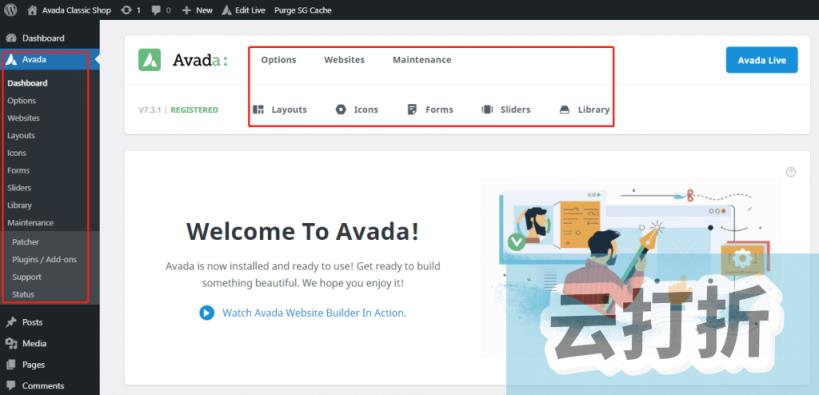Open Options in the Avada sidebar submenu
This screenshot has height=395, width=819.
pos(21,100)
